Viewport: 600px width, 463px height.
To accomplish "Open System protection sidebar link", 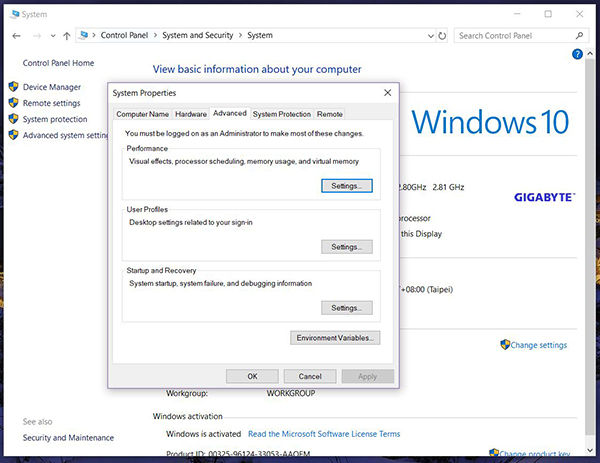I will [55, 119].
